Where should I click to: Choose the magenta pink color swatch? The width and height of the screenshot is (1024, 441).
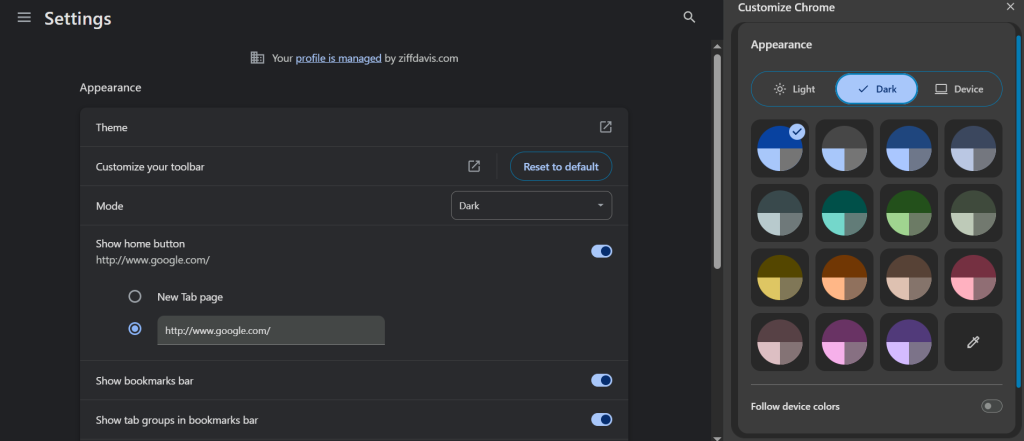click(x=844, y=342)
